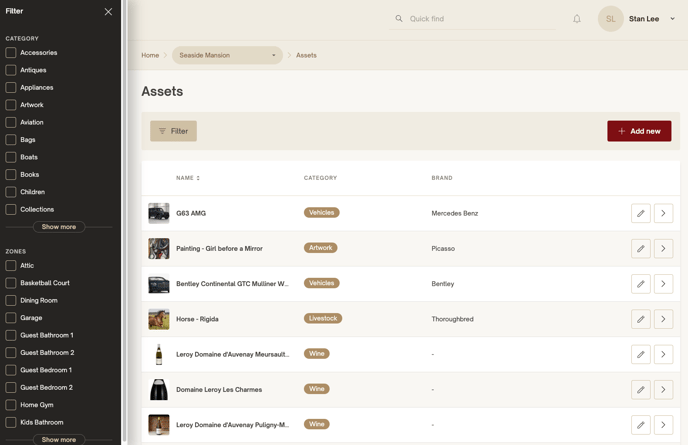Edit Domaine Leroy Les Charmes
The width and height of the screenshot is (688, 445).
[x=641, y=390]
